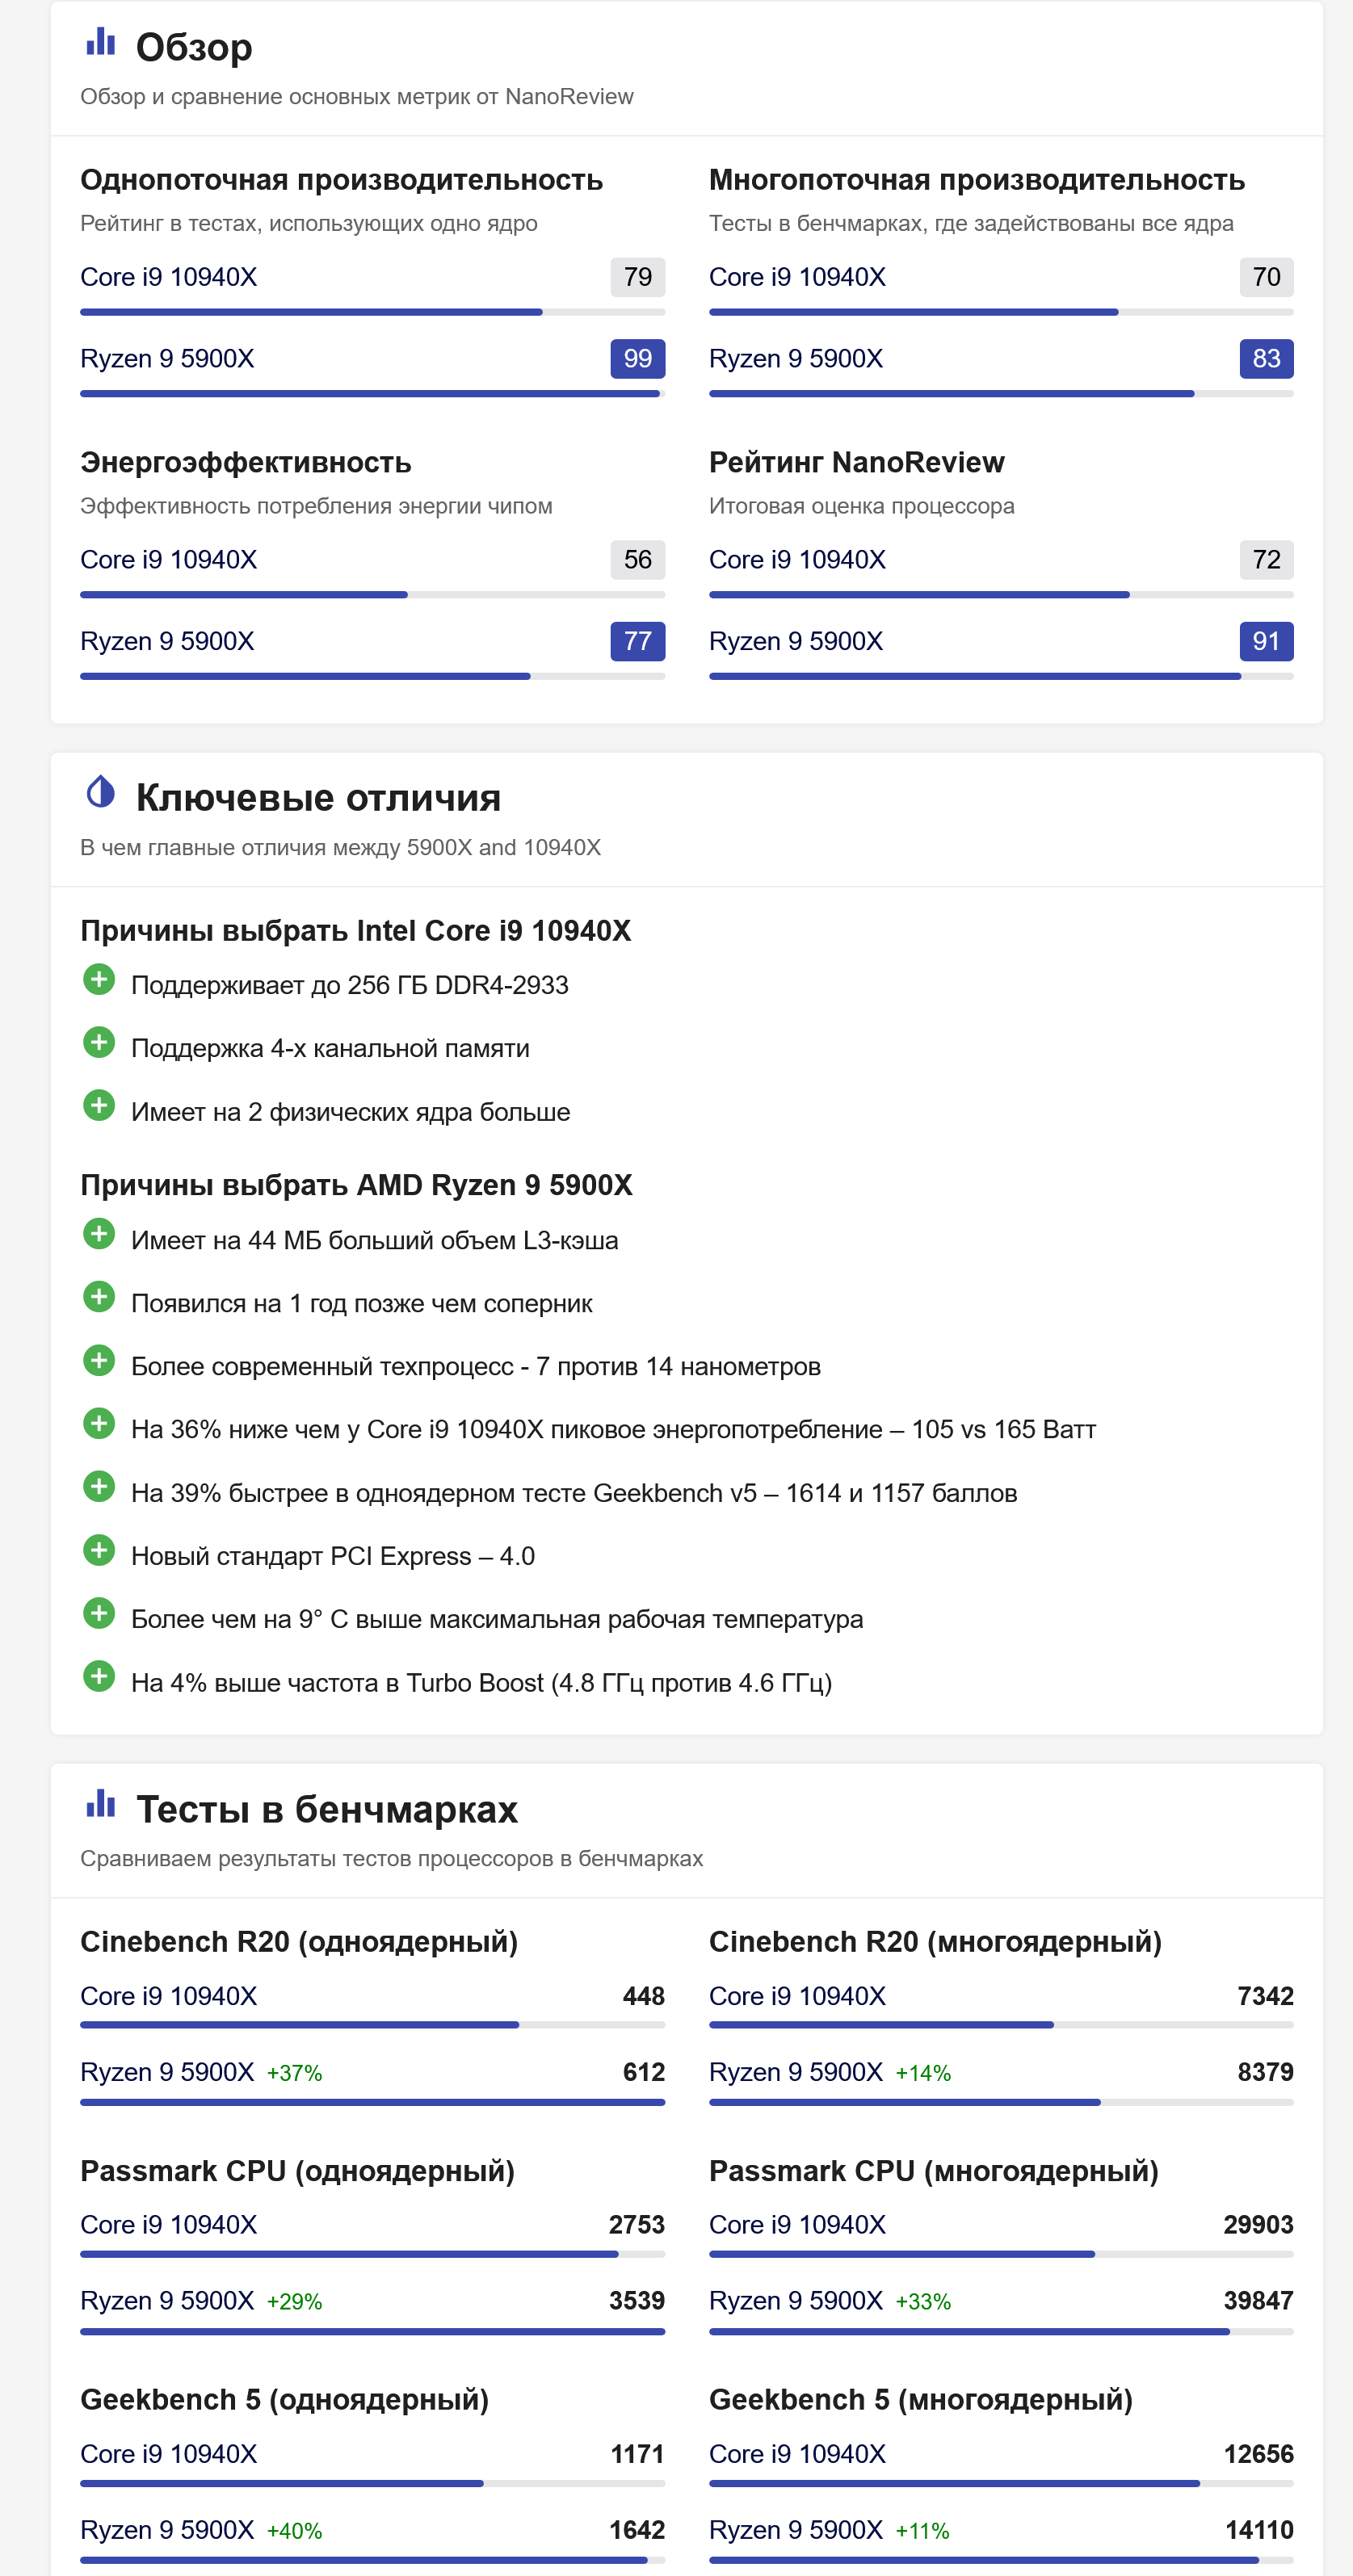The image size is (1353, 2576).
Task: Click green plus beside 4-х канальной памяти
Action: 99,1043
